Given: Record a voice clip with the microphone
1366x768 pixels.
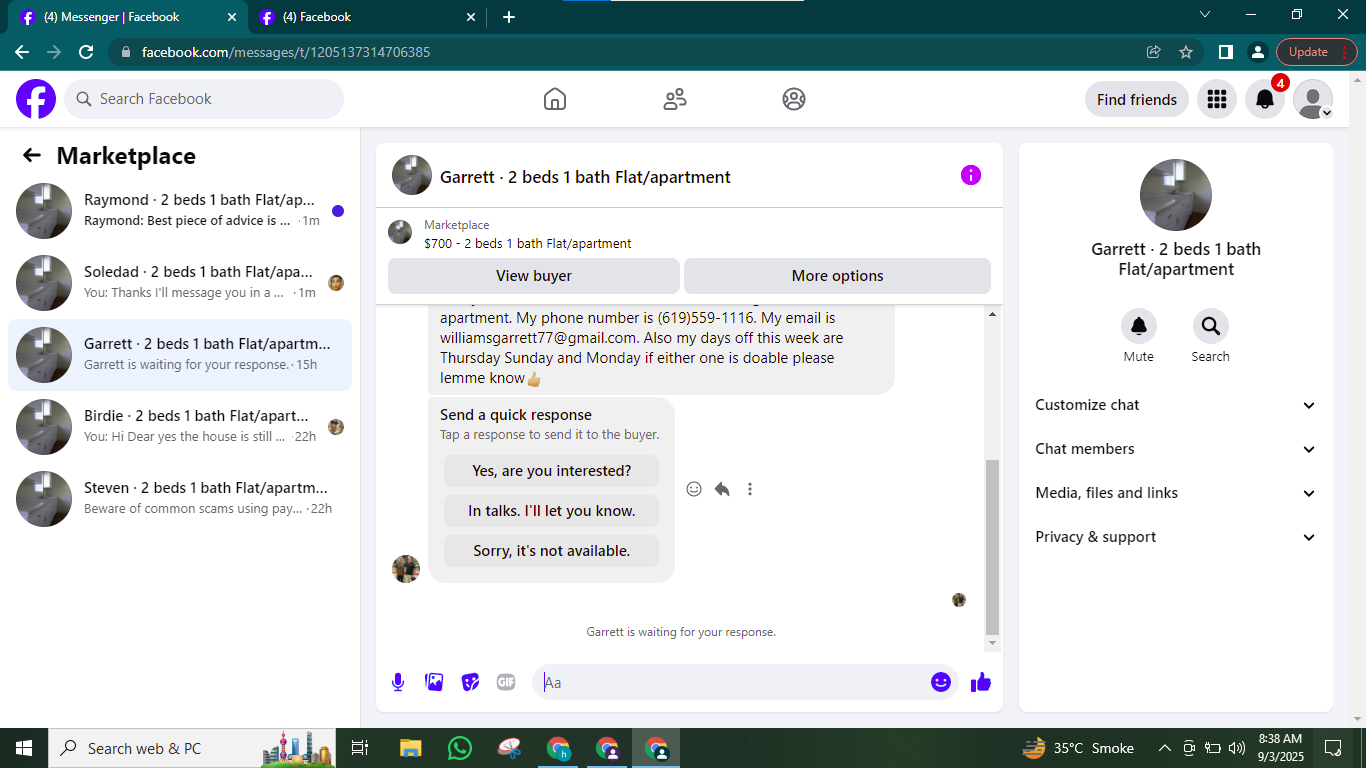Looking at the screenshot, I should pos(398,682).
